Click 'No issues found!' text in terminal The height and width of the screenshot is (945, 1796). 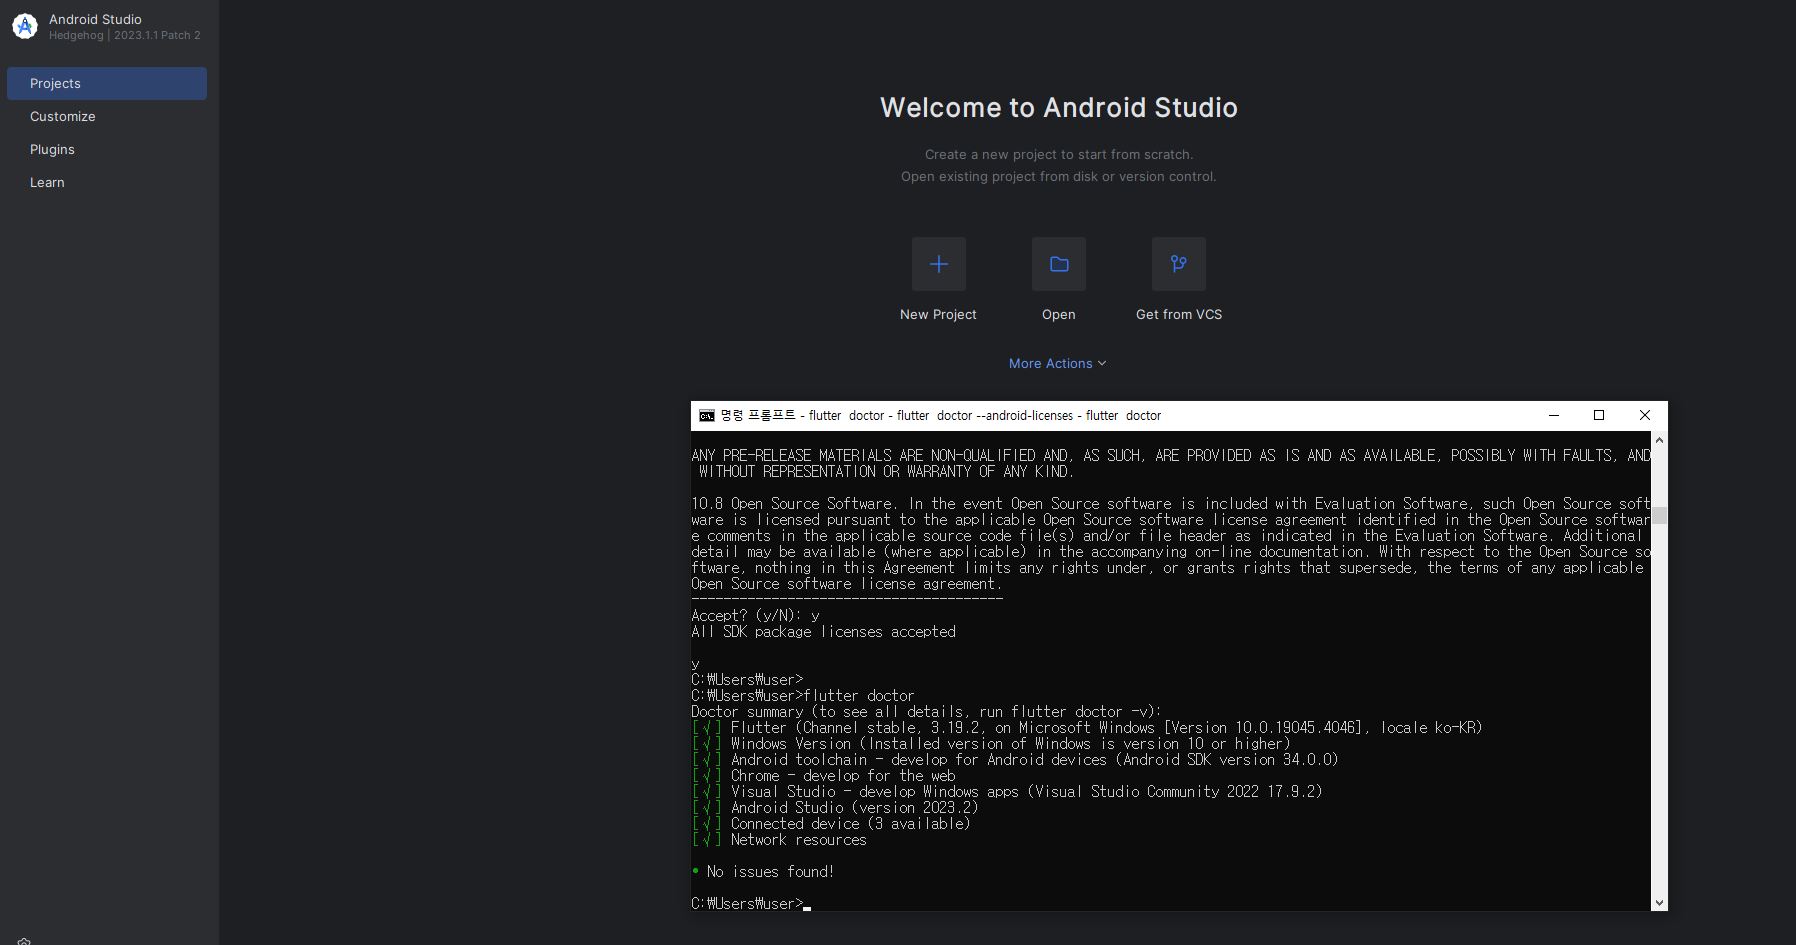point(770,872)
